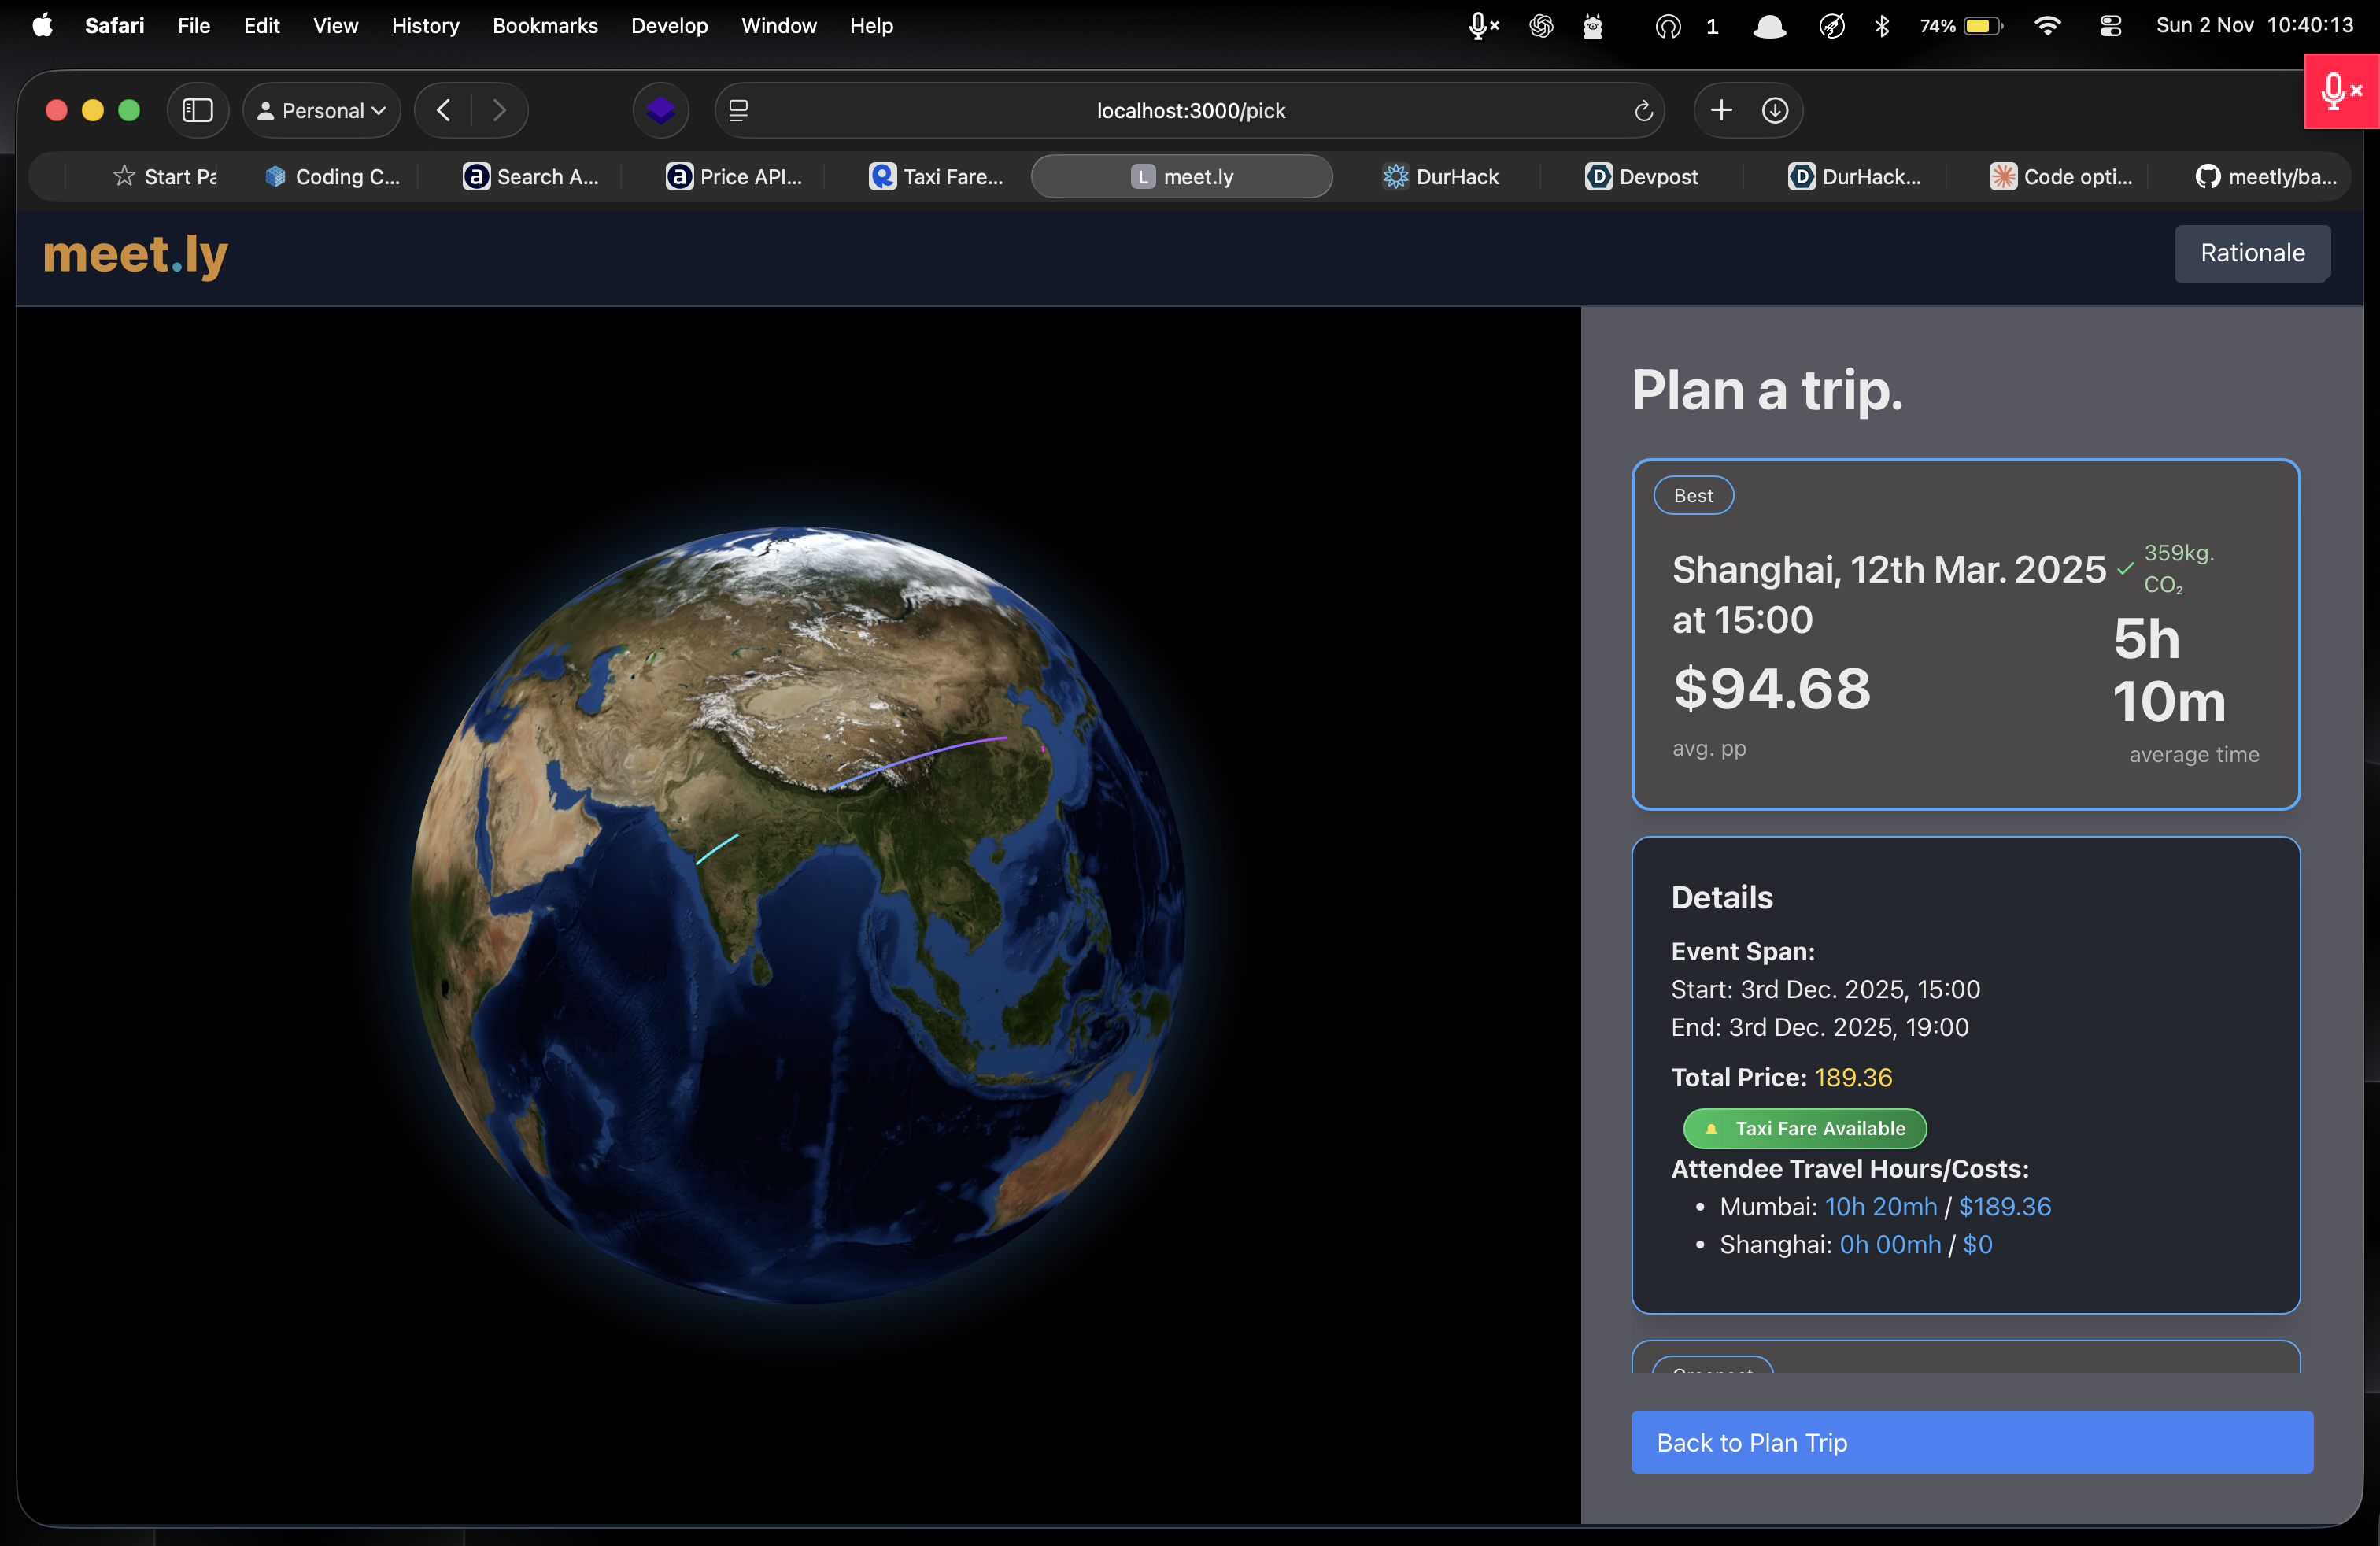
Task: Open the Control Center menu bar icon
Action: pos(2110,26)
